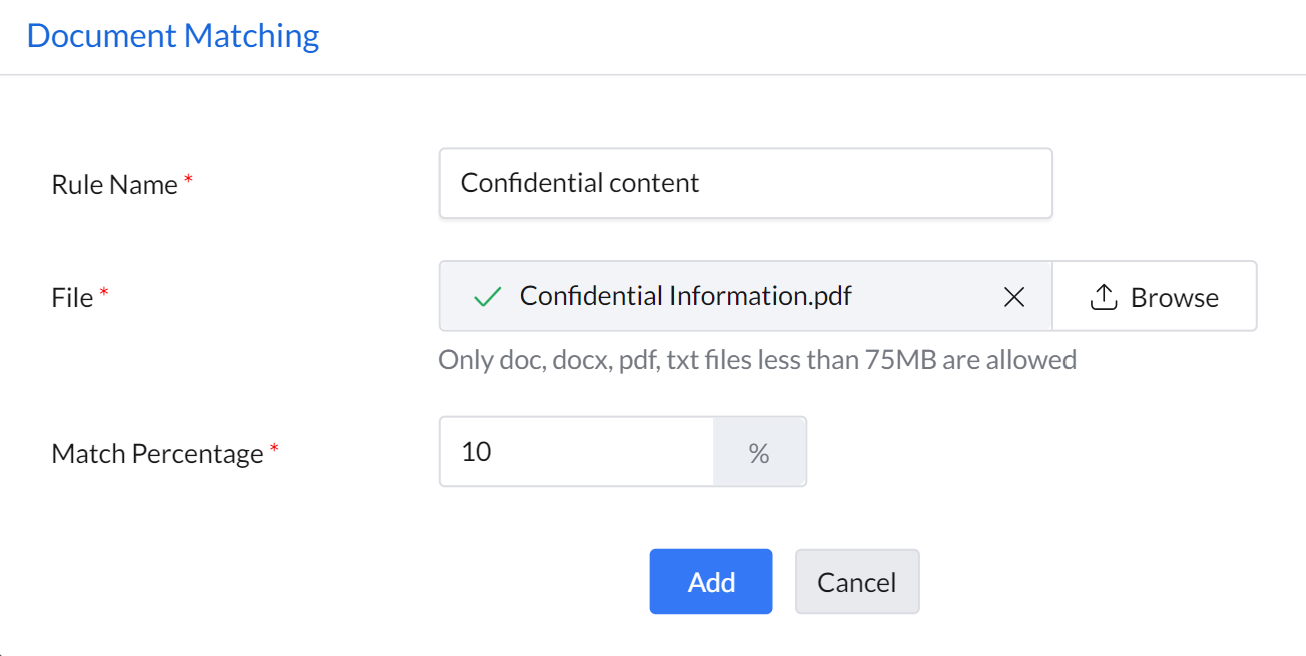Click the File field label

click(x=72, y=298)
